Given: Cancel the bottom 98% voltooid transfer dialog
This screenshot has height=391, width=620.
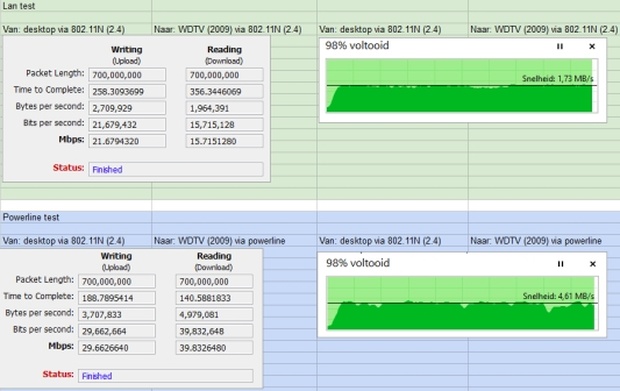Looking at the screenshot, I should (592, 264).
